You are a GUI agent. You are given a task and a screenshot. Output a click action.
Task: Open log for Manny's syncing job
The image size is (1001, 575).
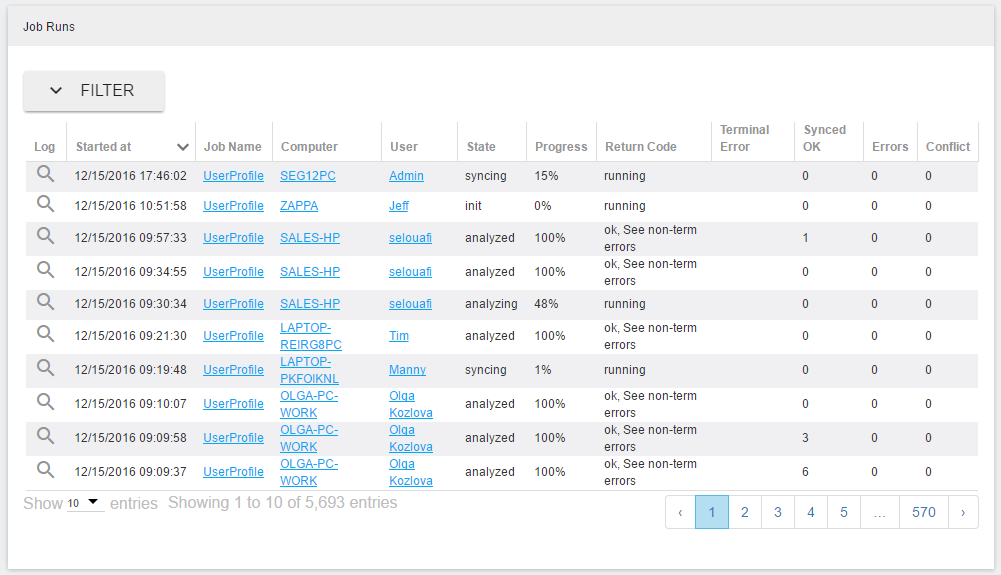point(45,368)
